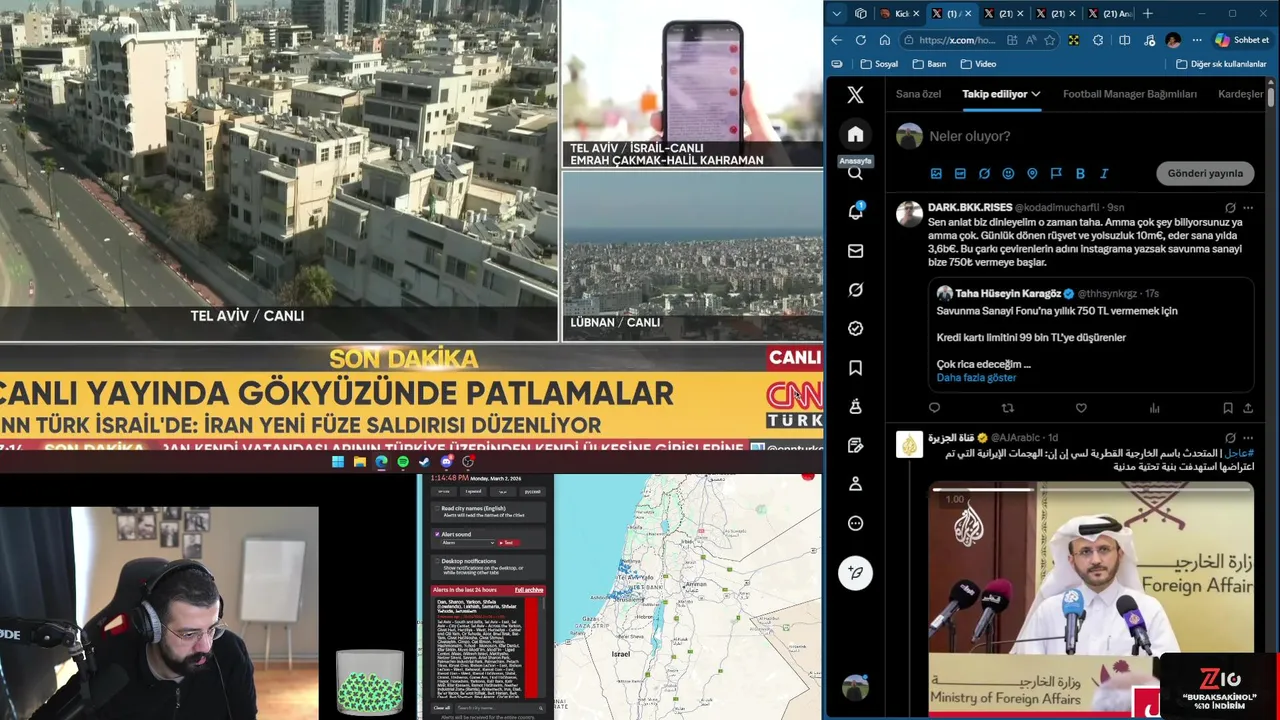This screenshot has width=1280, height=720.
Task: Open Discord from taskbar
Action: 446,462
